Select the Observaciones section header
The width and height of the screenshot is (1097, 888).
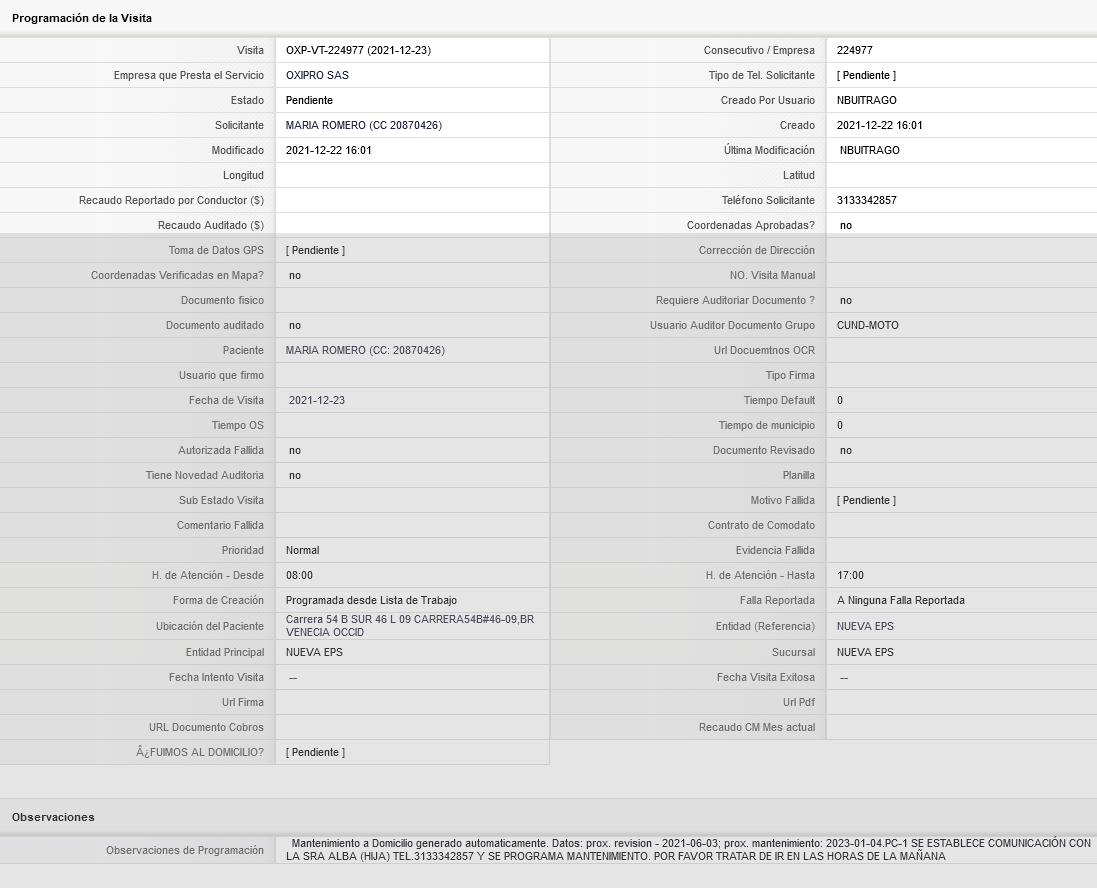coord(53,817)
